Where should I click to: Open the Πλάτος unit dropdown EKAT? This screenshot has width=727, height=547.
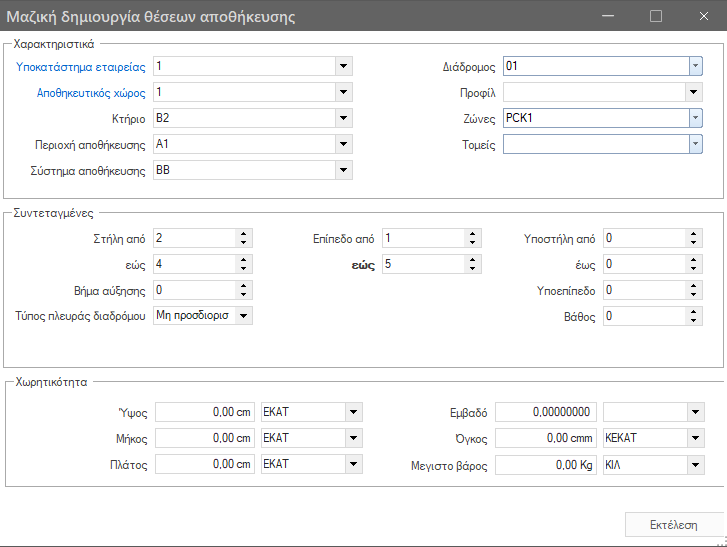[353, 464]
